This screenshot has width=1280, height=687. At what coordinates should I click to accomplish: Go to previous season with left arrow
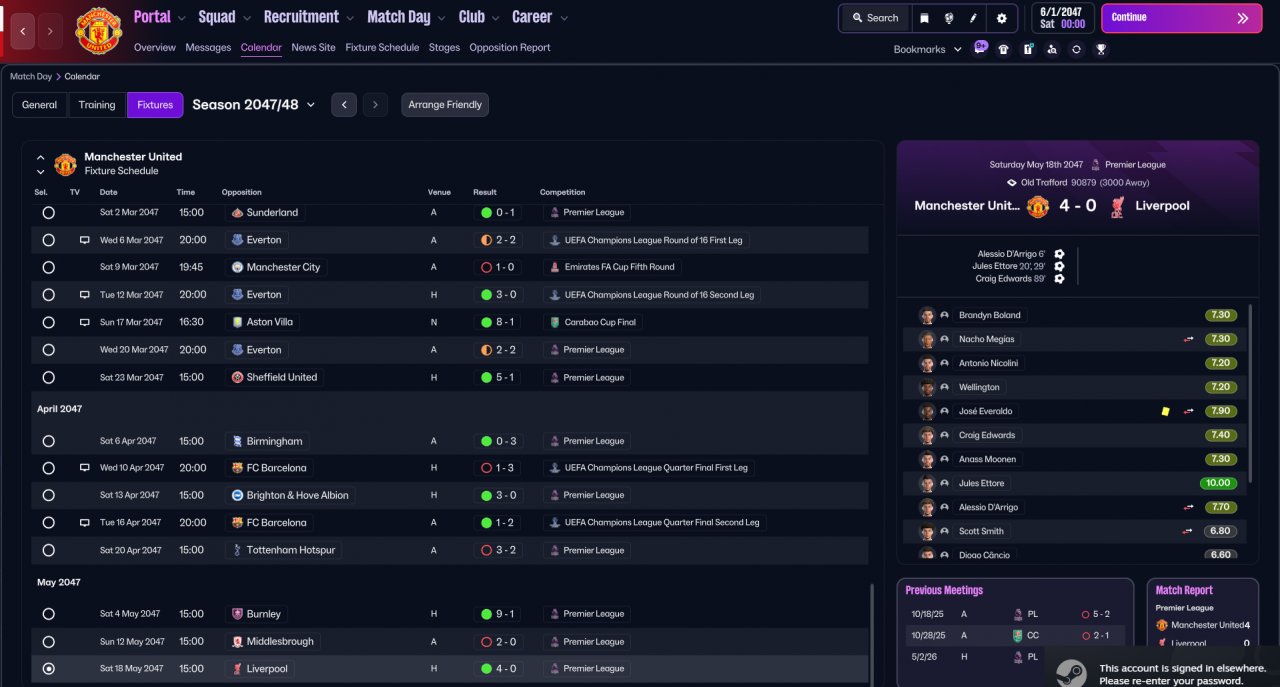[344, 105]
